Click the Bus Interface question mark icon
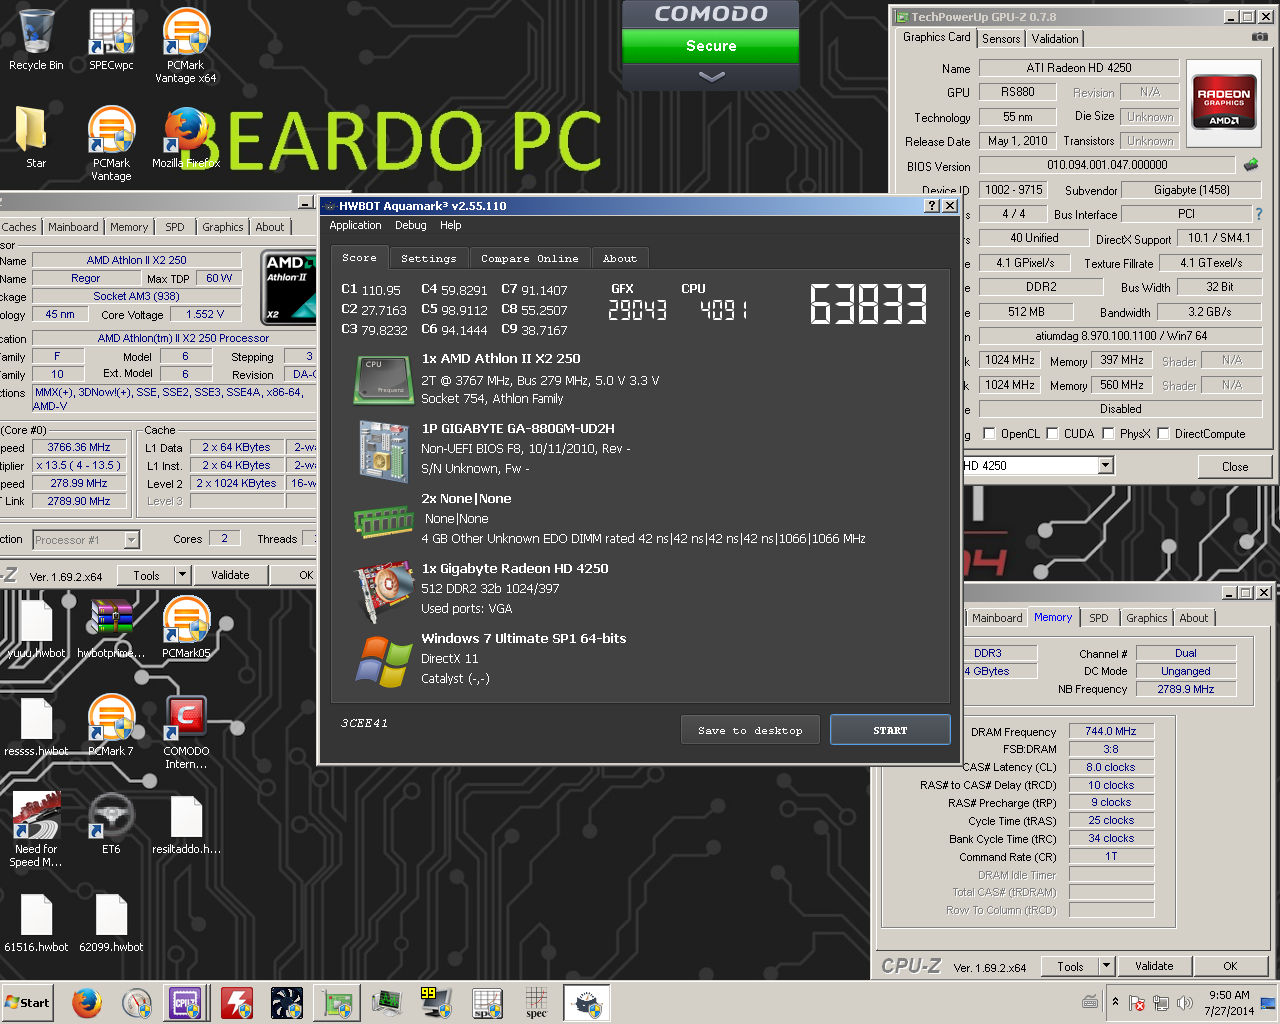 pos(1258,214)
